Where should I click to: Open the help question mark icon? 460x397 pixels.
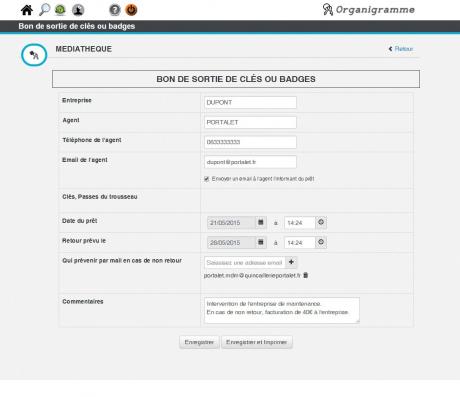point(115,10)
